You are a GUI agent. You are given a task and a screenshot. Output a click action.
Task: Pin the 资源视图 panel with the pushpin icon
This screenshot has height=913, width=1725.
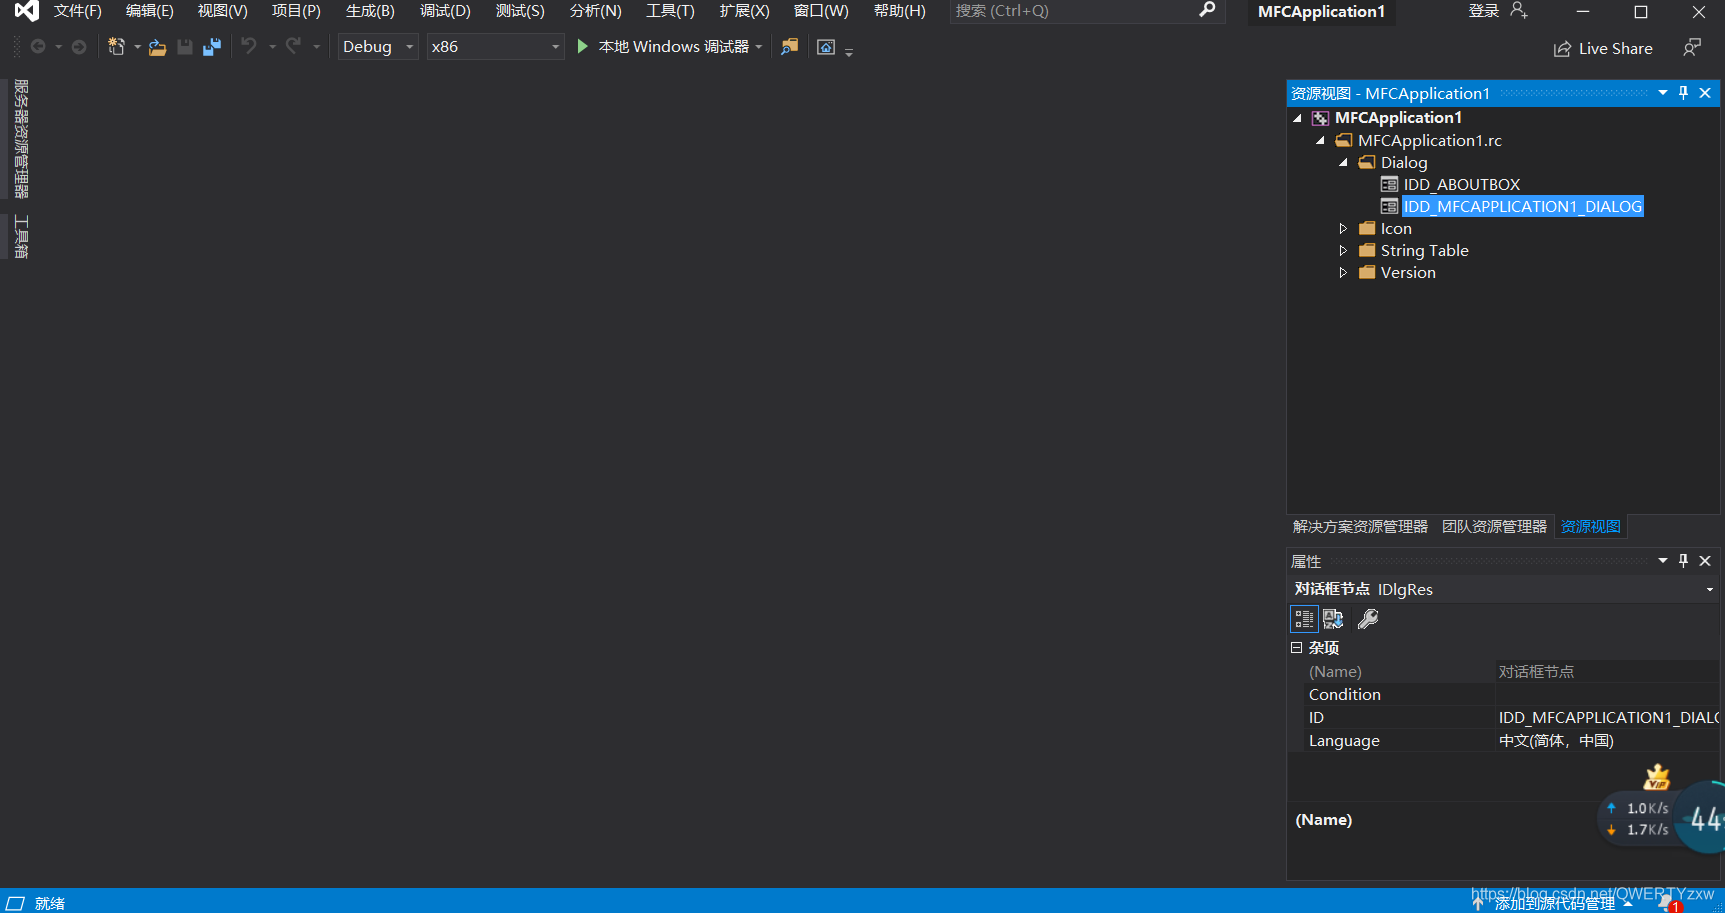pyautogui.click(x=1683, y=93)
